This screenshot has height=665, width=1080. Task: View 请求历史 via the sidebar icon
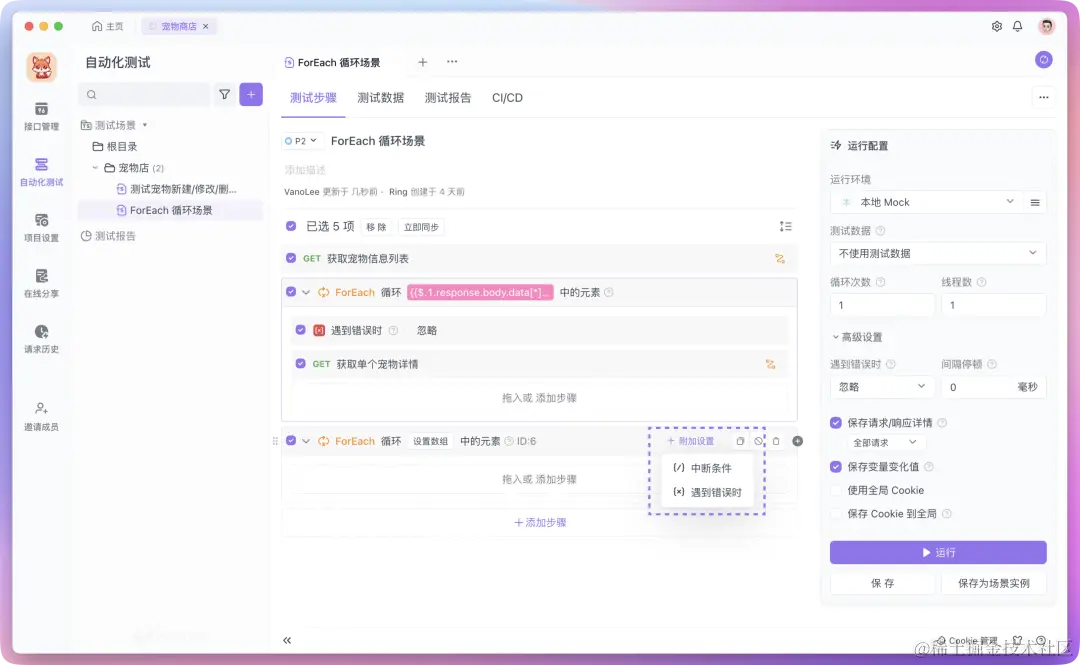(40, 338)
